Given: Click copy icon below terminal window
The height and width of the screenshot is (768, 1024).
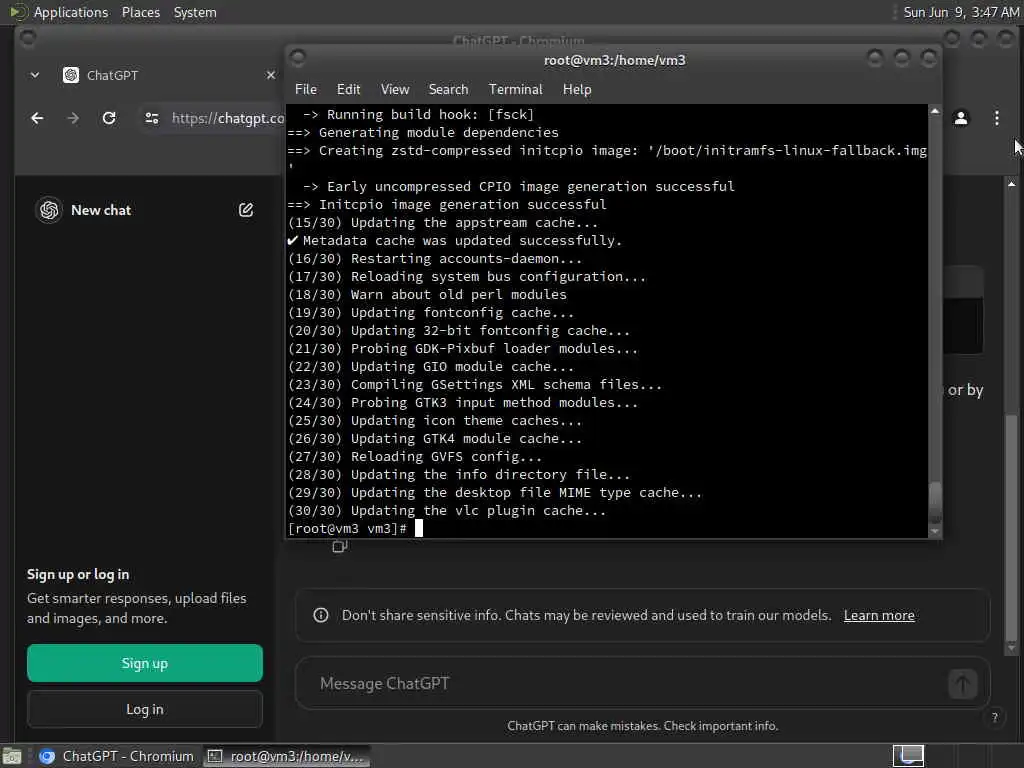Looking at the screenshot, I should (x=340, y=546).
